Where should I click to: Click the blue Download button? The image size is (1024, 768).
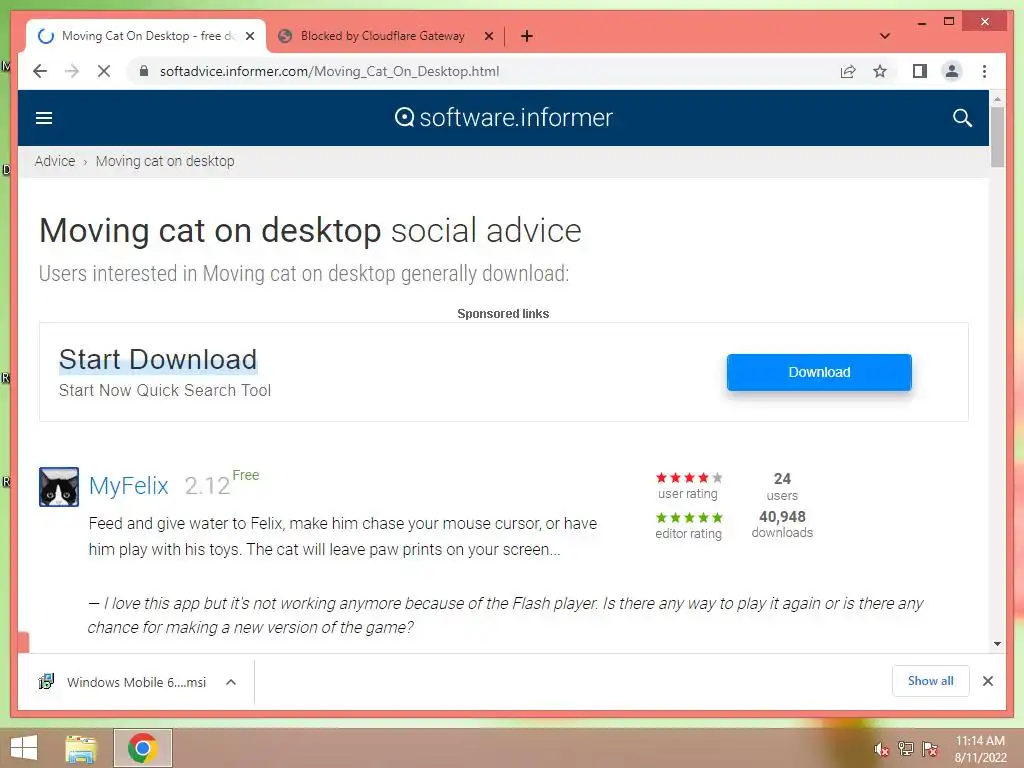tap(819, 372)
